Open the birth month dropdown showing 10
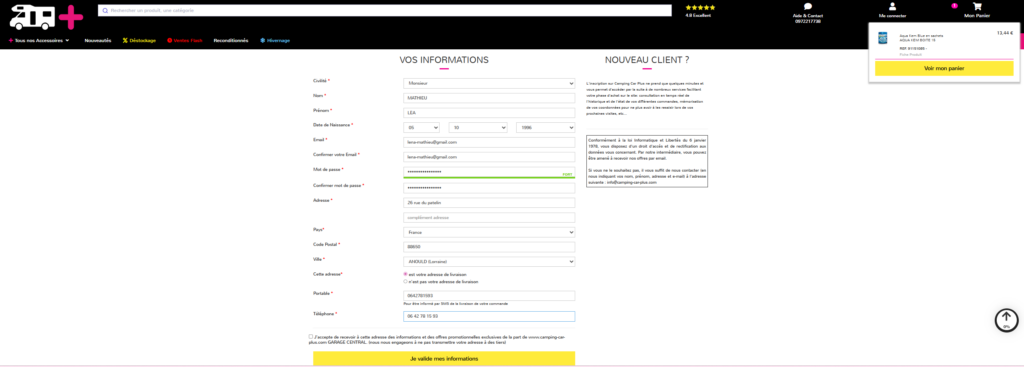 click(x=478, y=128)
